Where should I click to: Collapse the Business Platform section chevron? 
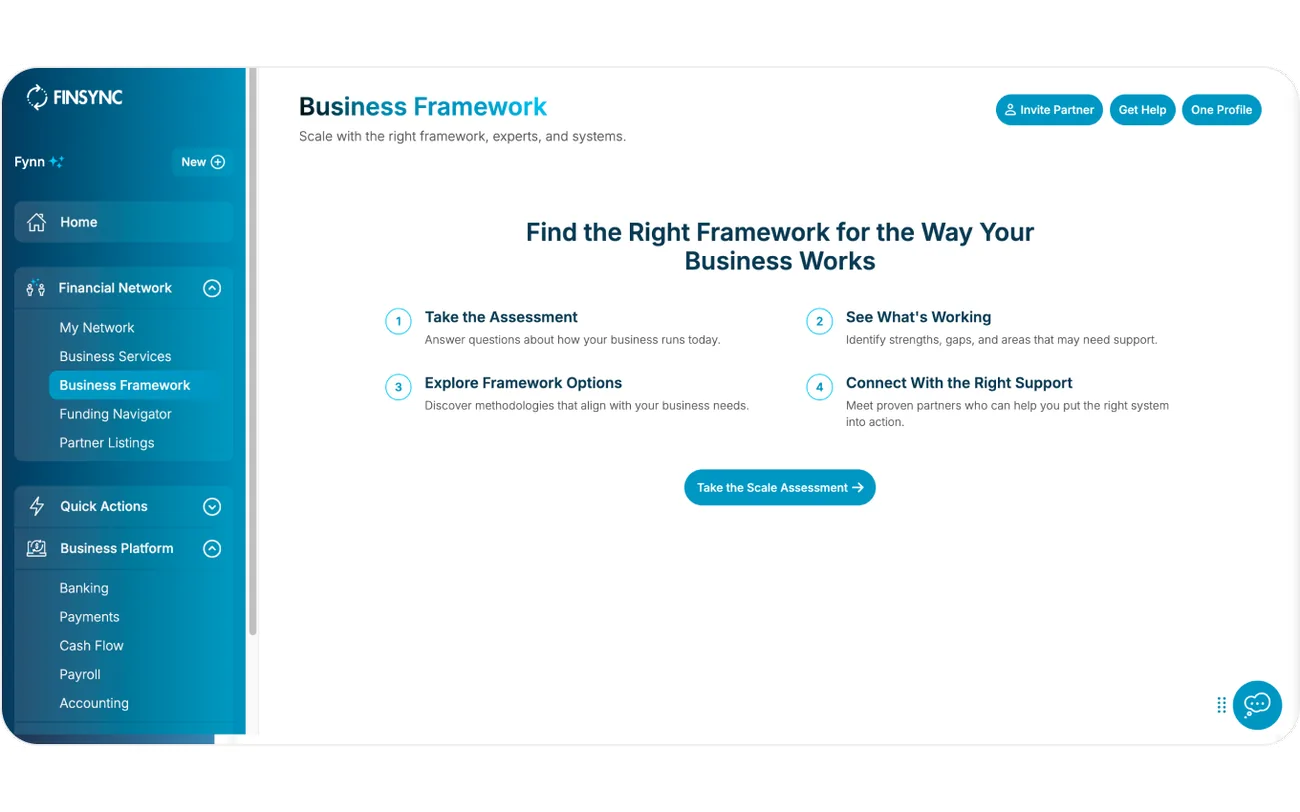[212, 549]
